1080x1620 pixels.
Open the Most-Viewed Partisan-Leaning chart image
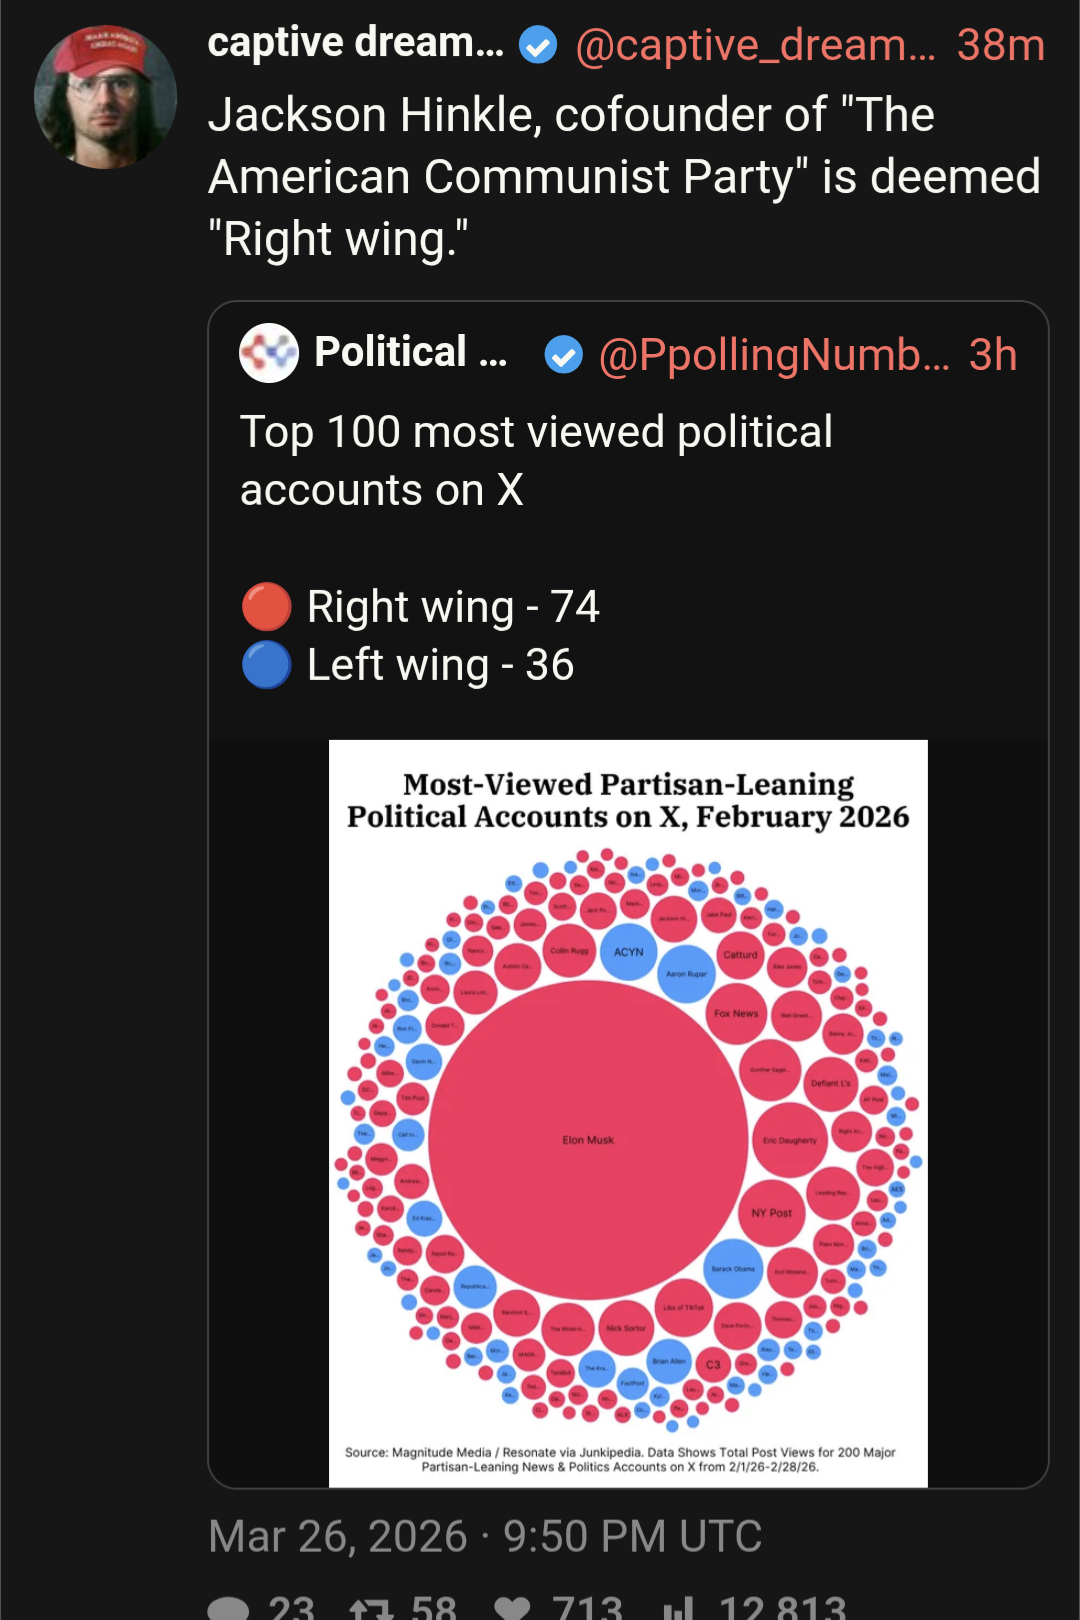(x=628, y=1112)
